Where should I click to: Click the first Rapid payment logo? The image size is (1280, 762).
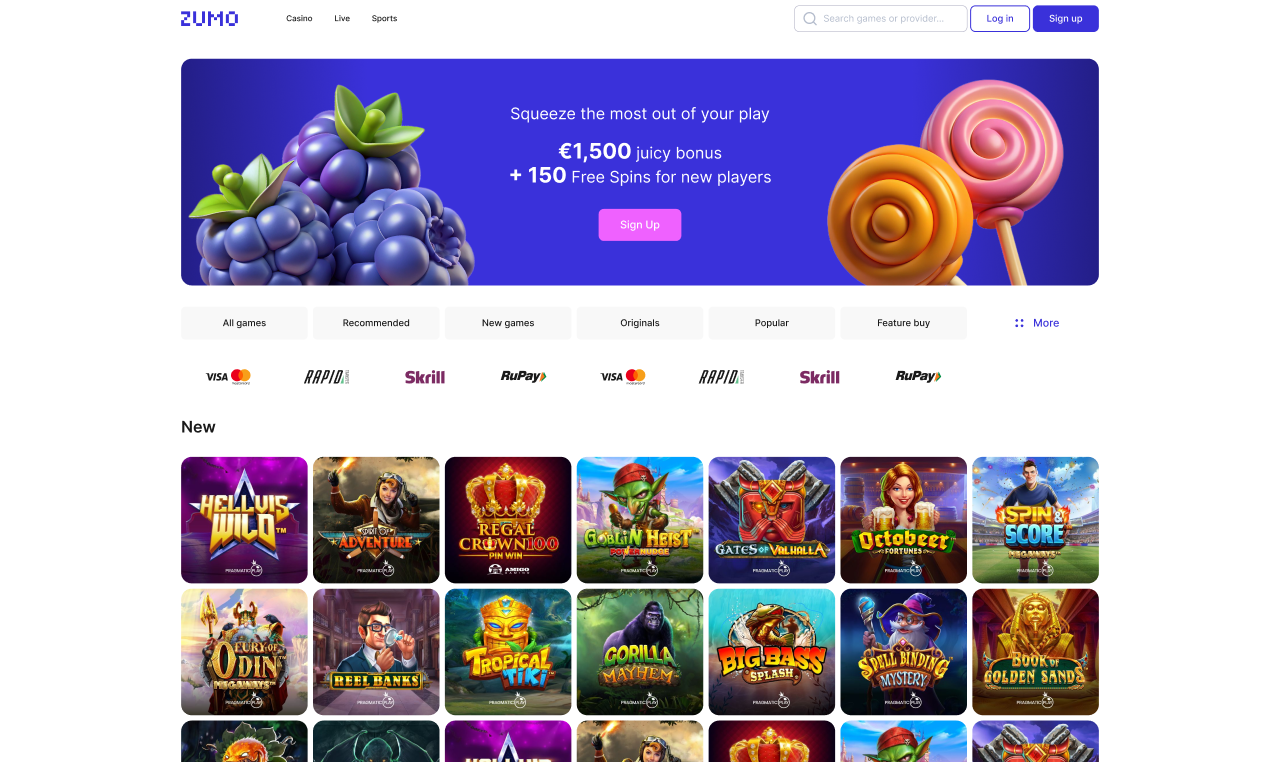(327, 377)
